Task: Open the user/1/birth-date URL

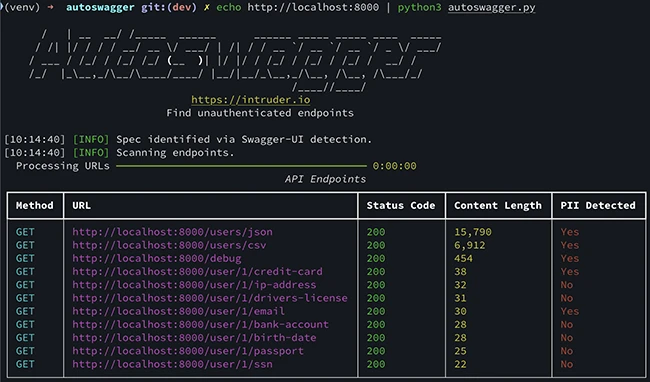Action: point(194,338)
